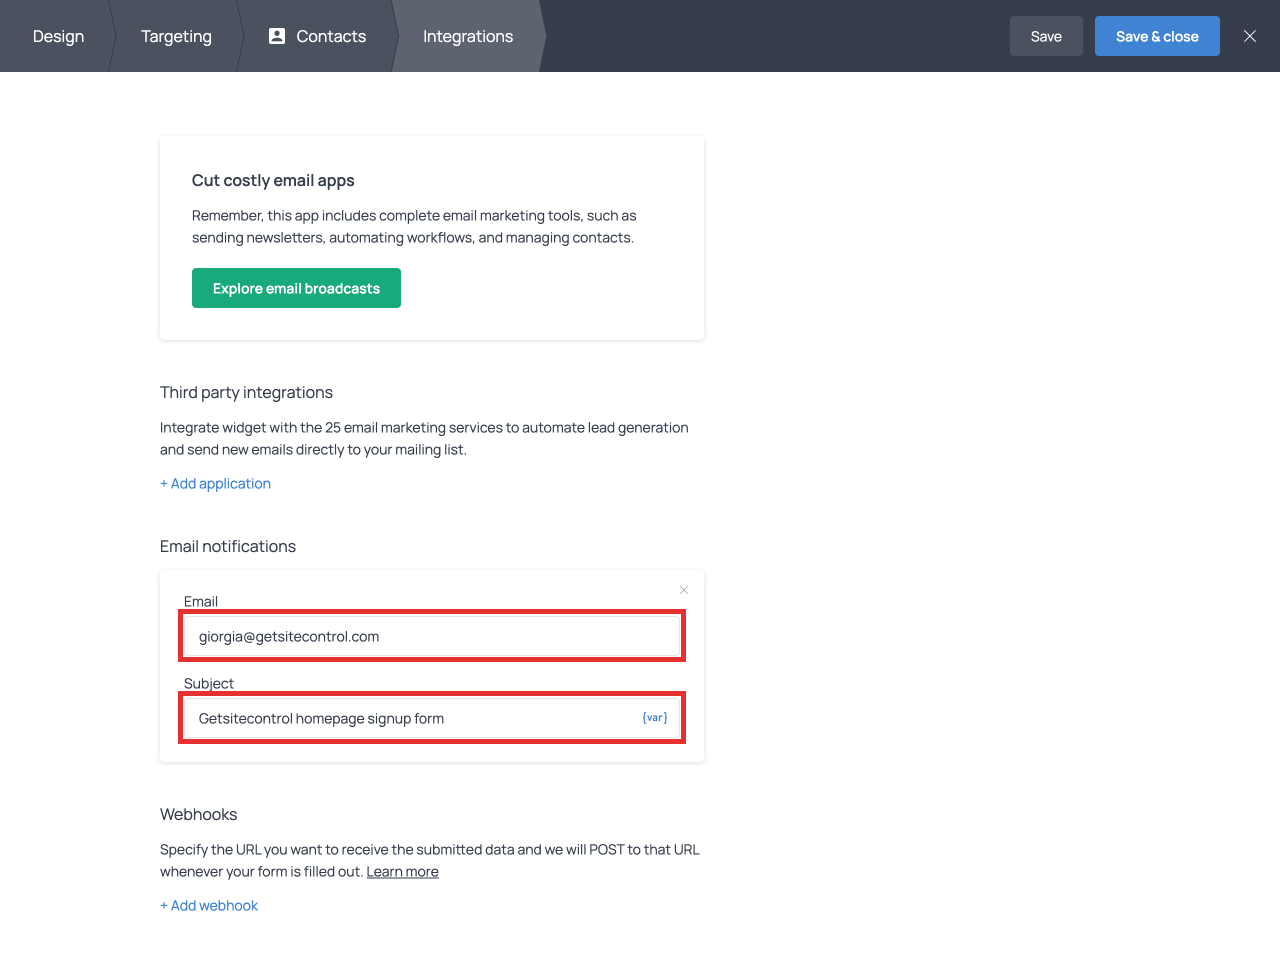The image size is (1280, 960).
Task: Close the widget editor with the X icon
Action: pos(1249,36)
